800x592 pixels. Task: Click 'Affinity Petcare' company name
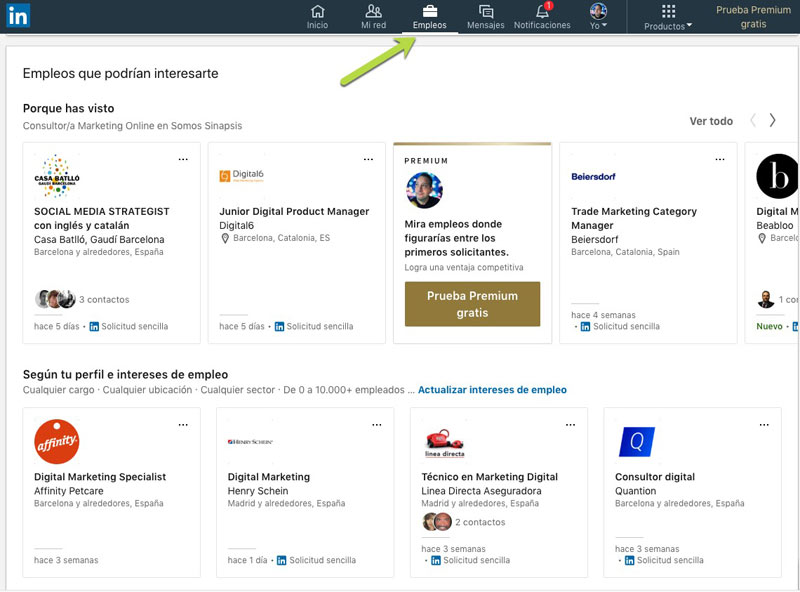tap(68, 491)
